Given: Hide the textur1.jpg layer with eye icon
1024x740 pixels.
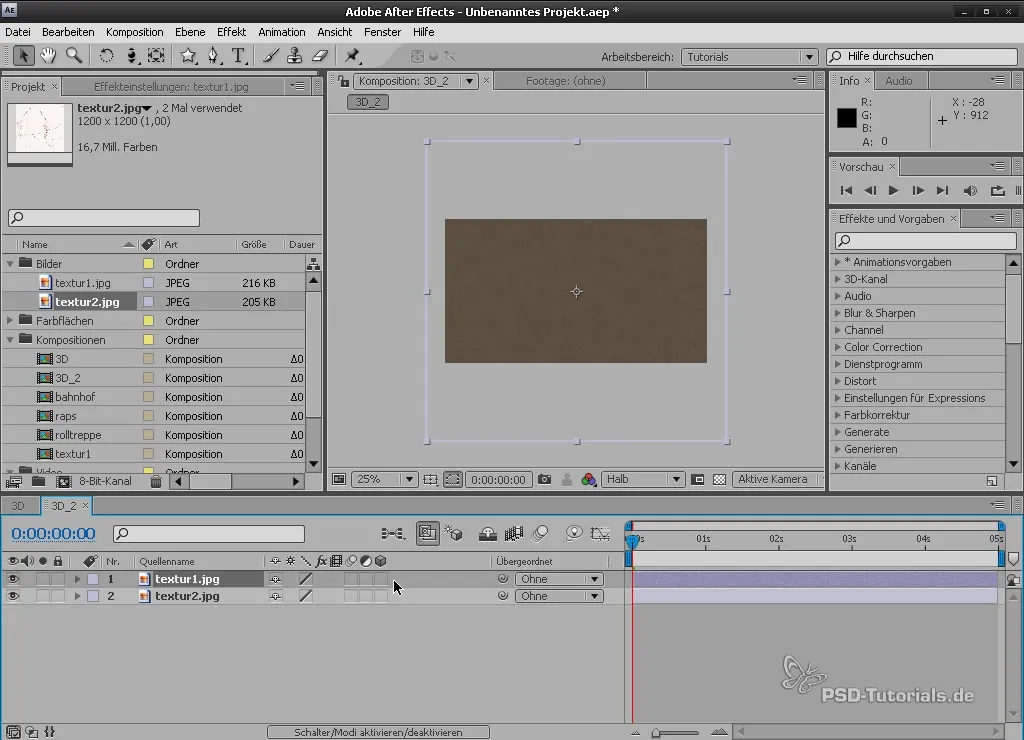Looking at the screenshot, I should point(13,579).
